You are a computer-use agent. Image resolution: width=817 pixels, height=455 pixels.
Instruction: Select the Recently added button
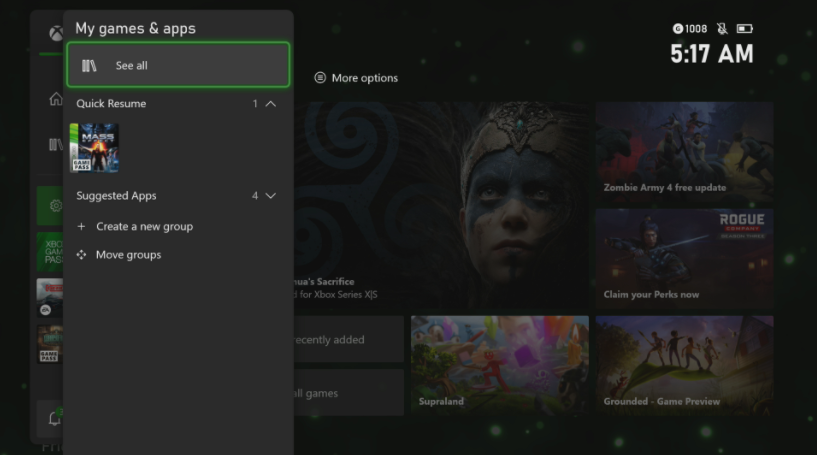(349, 339)
